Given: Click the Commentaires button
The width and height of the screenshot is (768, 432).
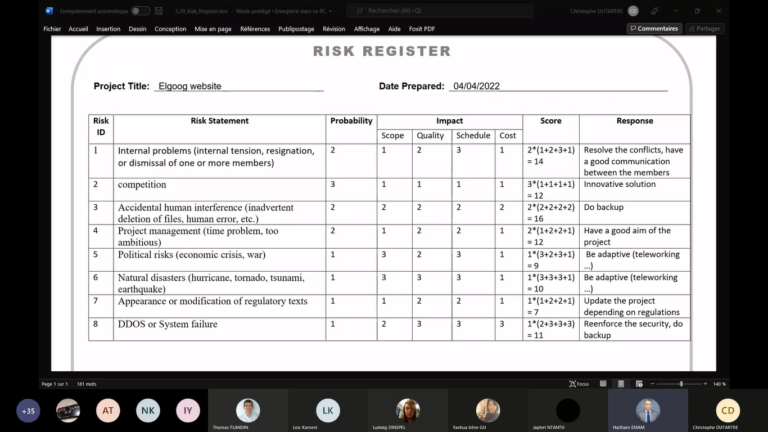Looking at the screenshot, I should (x=654, y=28).
